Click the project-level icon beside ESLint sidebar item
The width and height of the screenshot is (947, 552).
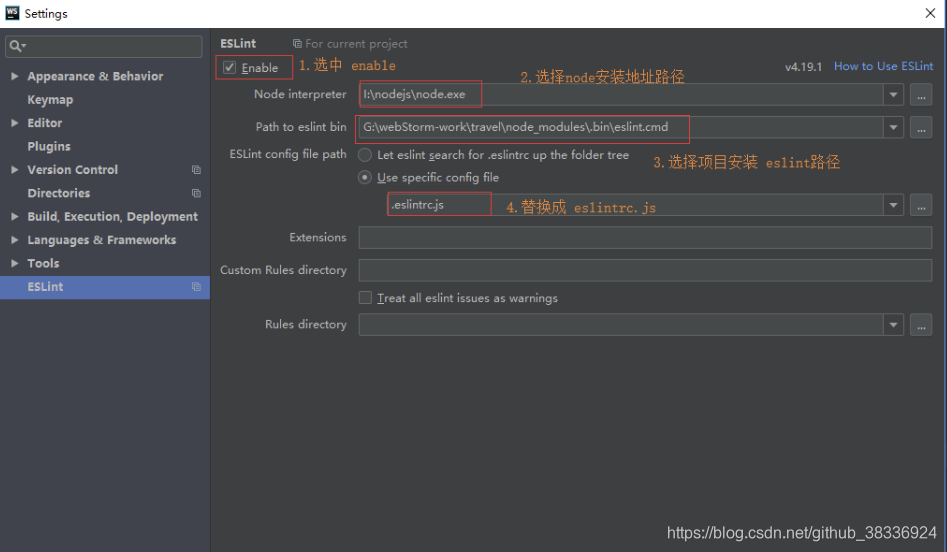[196, 287]
